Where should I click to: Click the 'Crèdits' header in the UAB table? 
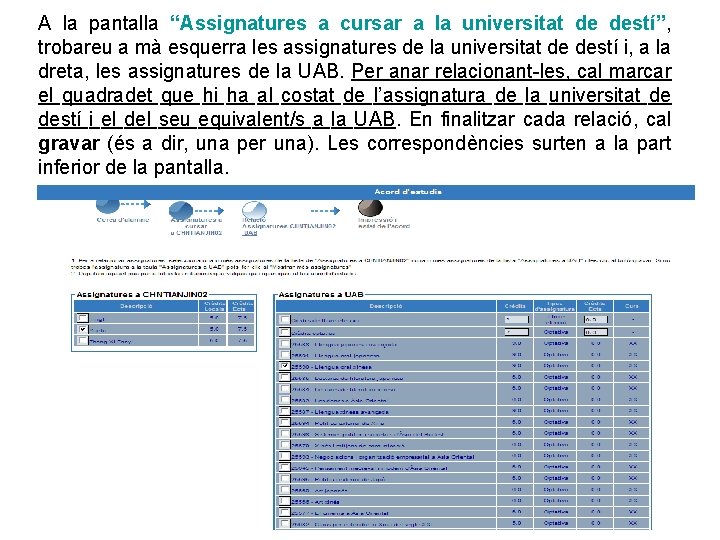click(x=515, y=306)
